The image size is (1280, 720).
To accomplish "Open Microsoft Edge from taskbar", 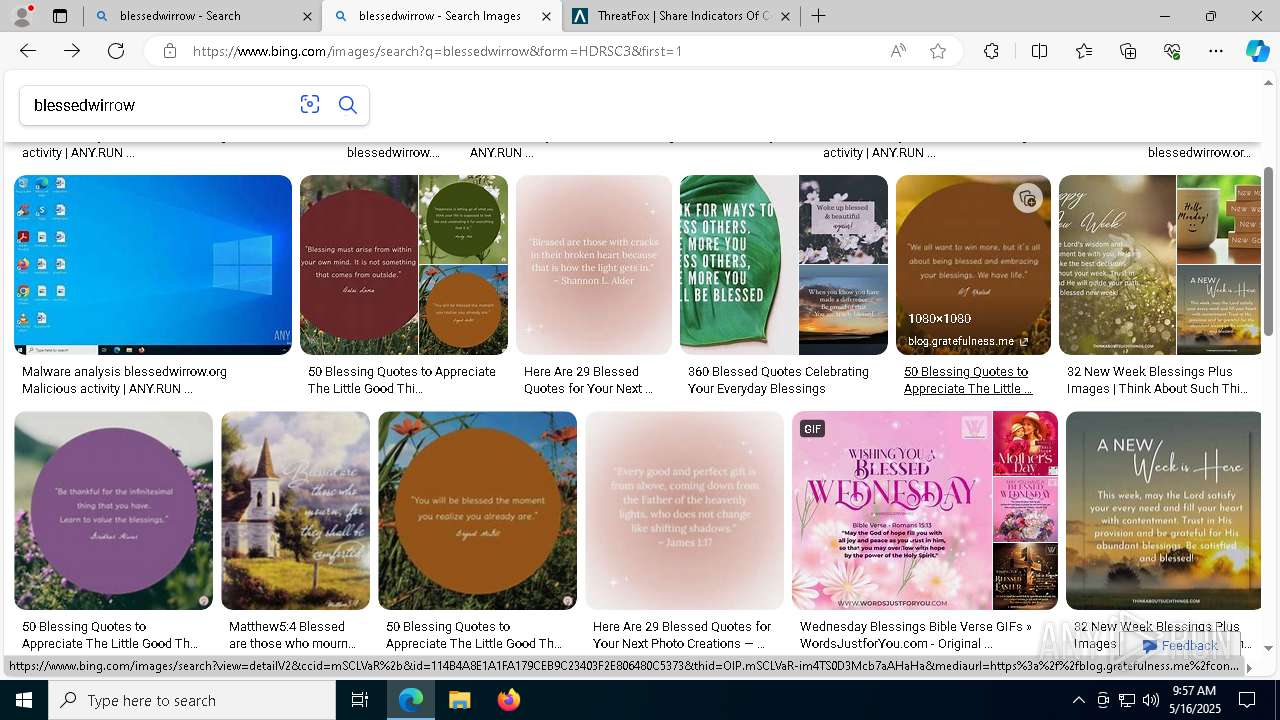I will pos(411,700).
